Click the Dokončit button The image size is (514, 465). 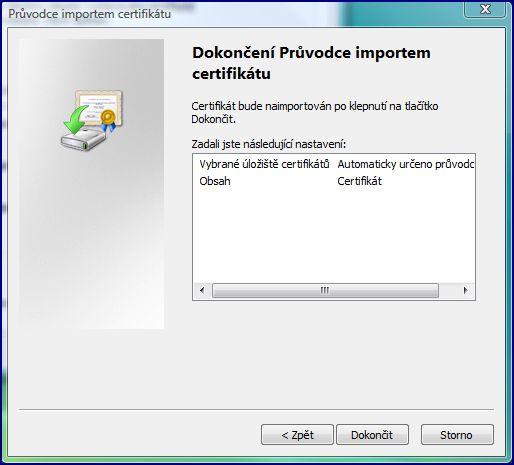[372, 435]
